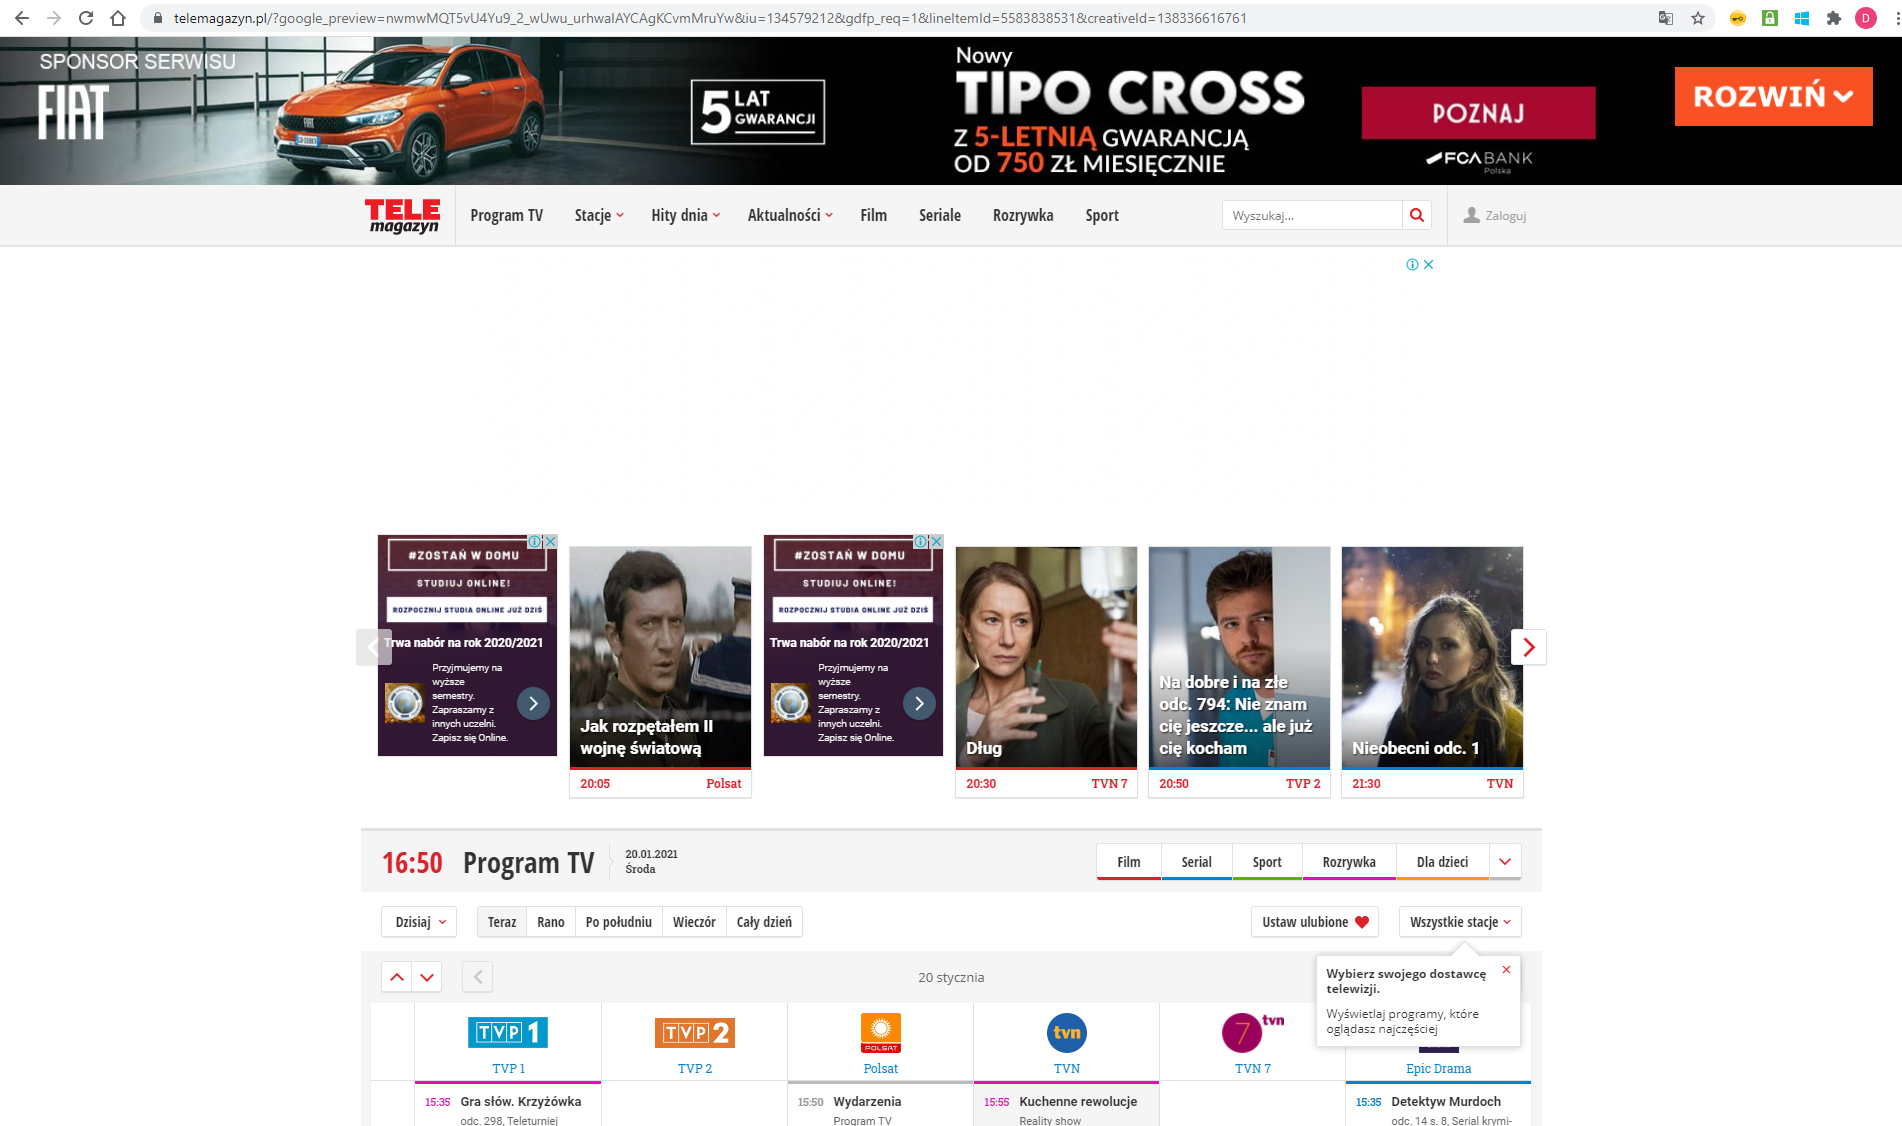Click the Wyszukaj search input field
The width and height of the screenshot is (1902, 1126).
(x=1312, y=215)
